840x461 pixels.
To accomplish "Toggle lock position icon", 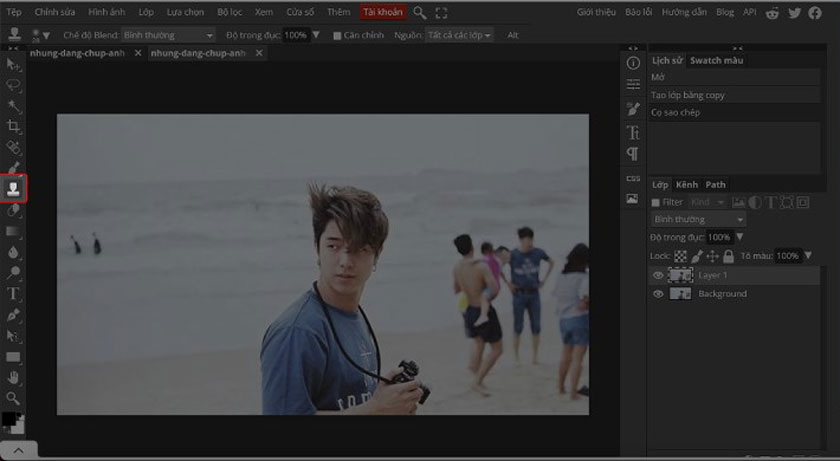I will pyautogui.click(x=712, y=256).
